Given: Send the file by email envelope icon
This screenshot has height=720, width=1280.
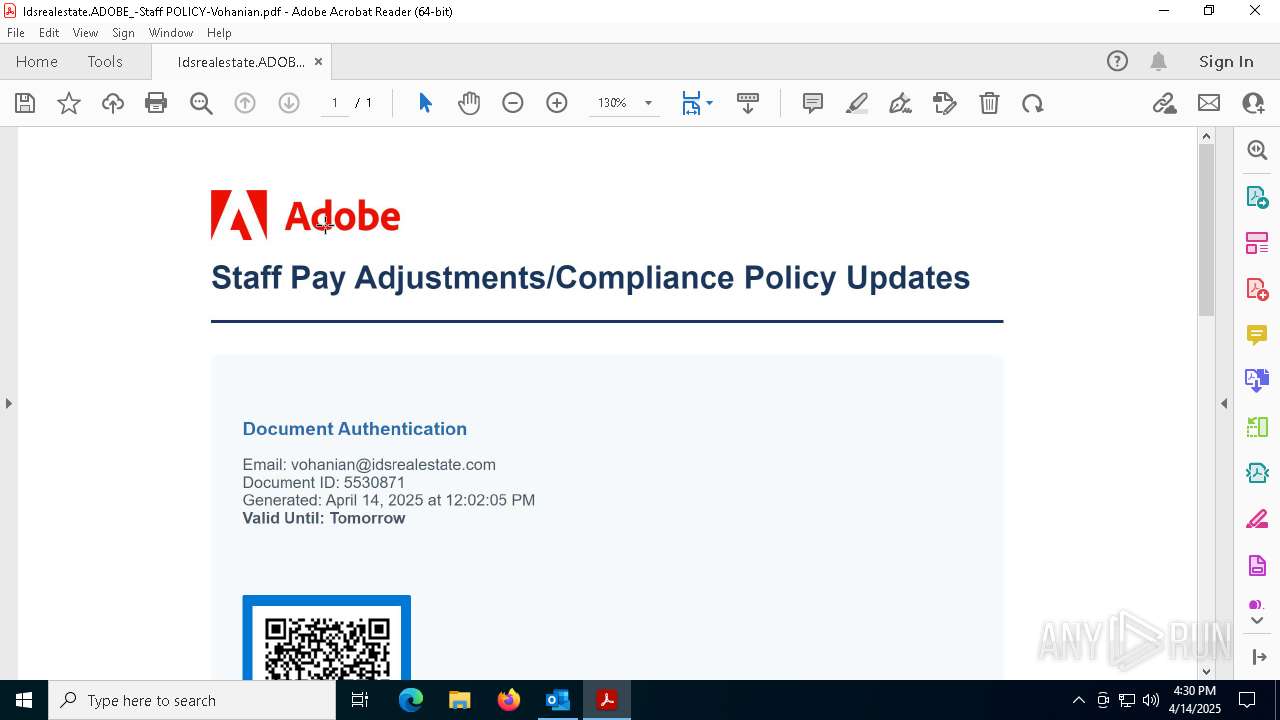Looking at the screenshot, I should 1209,103.
